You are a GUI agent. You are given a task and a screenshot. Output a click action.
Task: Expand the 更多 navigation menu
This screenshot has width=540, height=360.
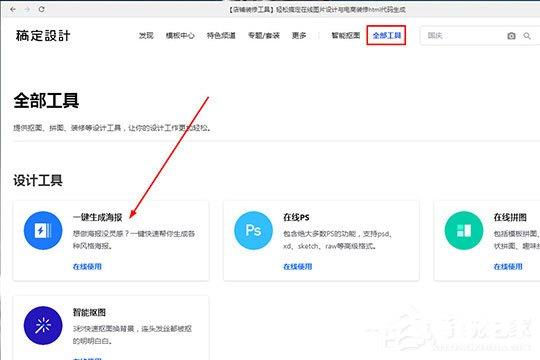click(299, 35)
